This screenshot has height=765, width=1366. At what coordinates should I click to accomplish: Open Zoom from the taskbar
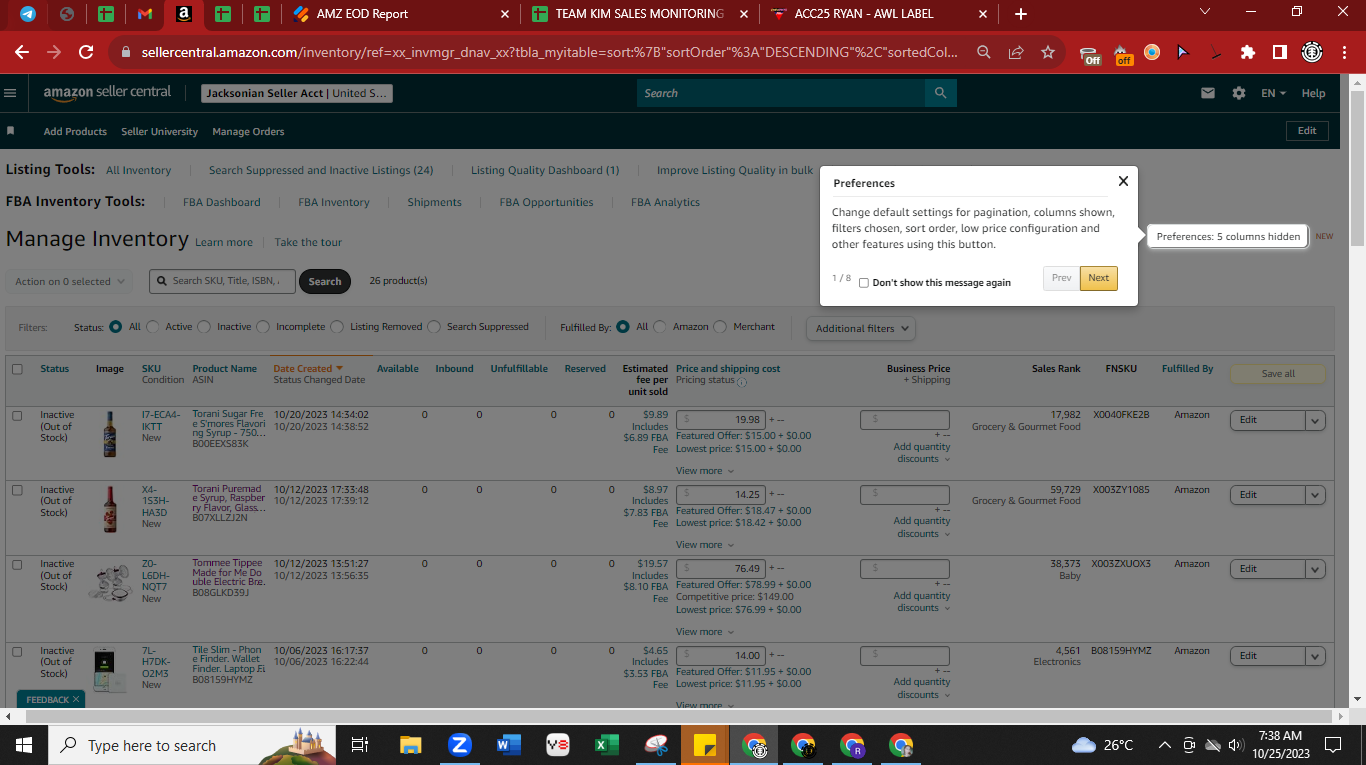coord(460,745)
